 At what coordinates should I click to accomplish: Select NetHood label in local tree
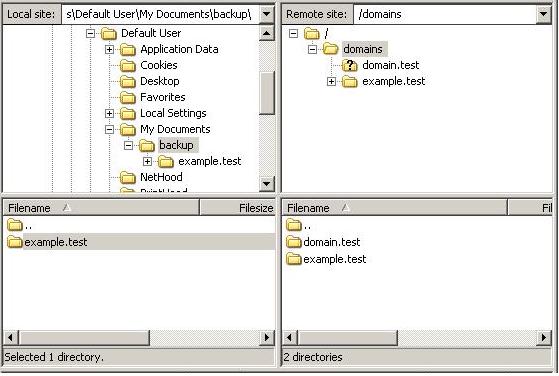click(161, 177)
